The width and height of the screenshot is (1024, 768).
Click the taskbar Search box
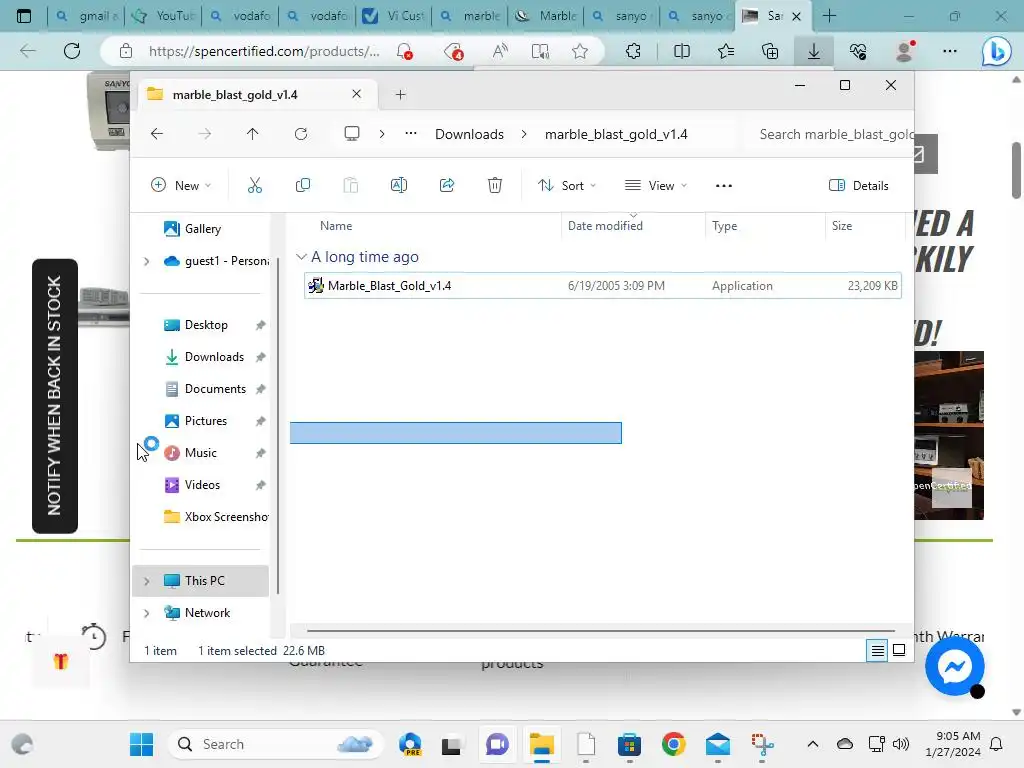coord(276,744)
